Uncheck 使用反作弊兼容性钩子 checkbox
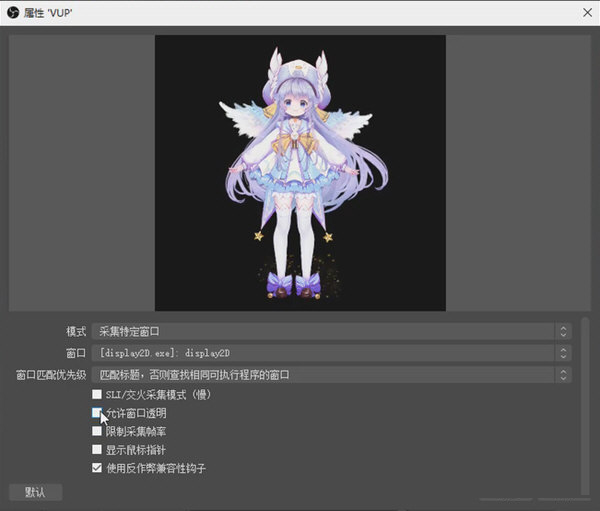 (97, 468)
